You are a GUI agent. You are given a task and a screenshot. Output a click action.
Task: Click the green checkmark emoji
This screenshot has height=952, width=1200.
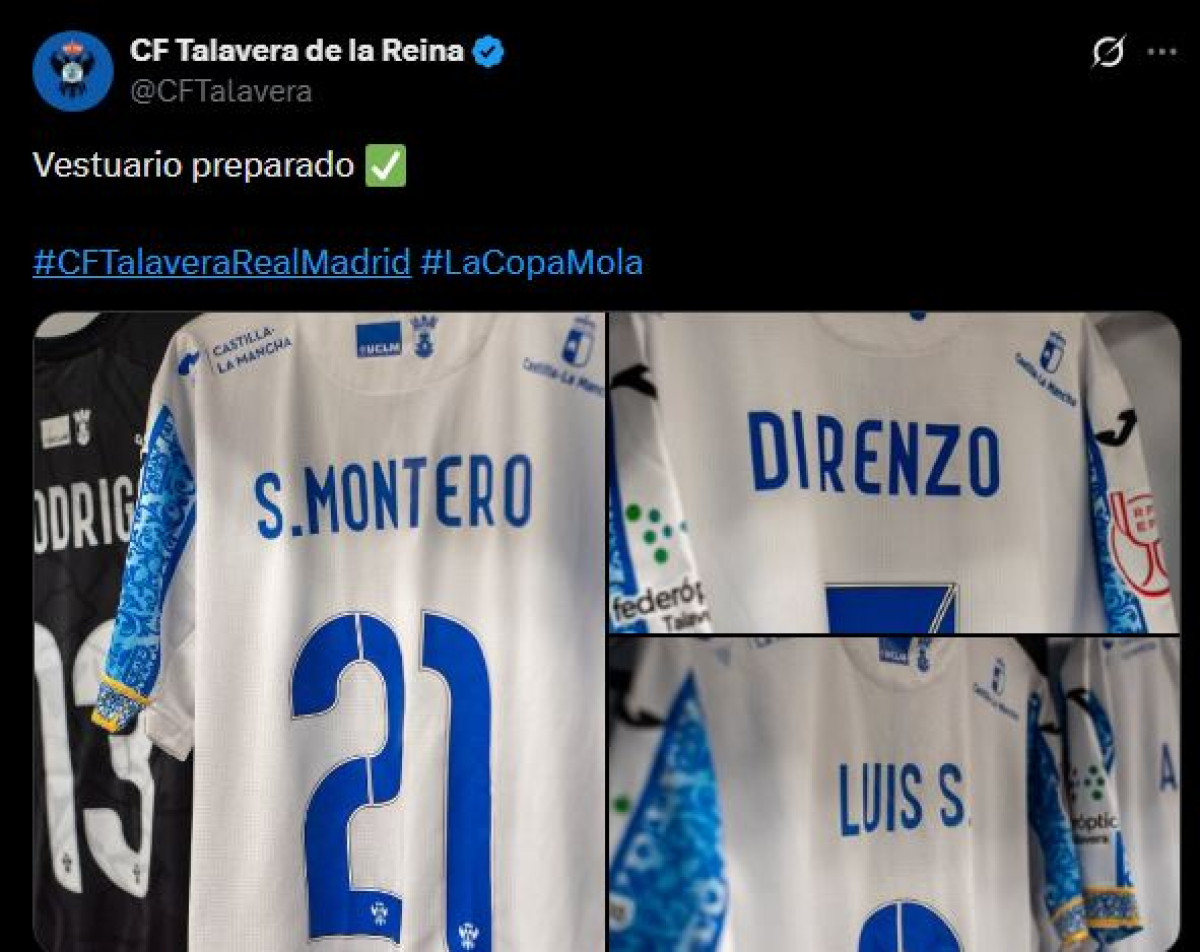386,166
